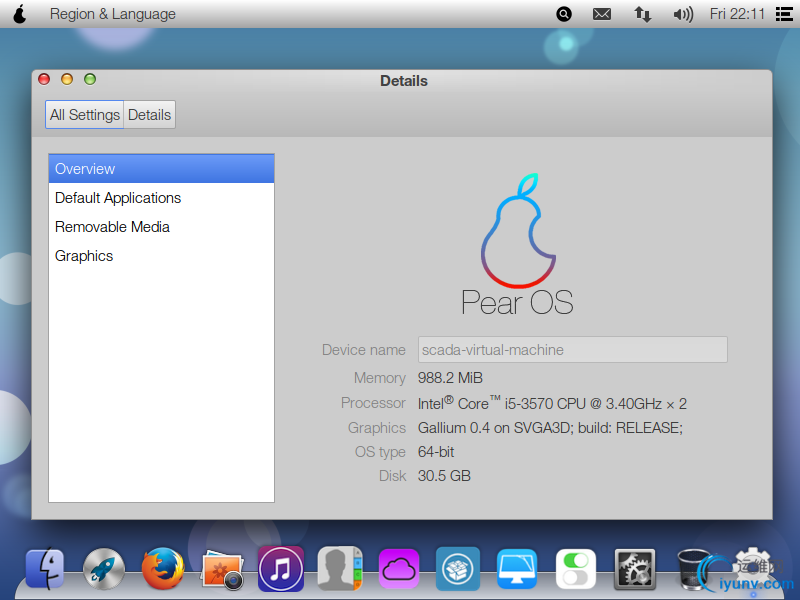Click the Device name input field
Viewport: 800px width, 600px height.
pos(572,349)
